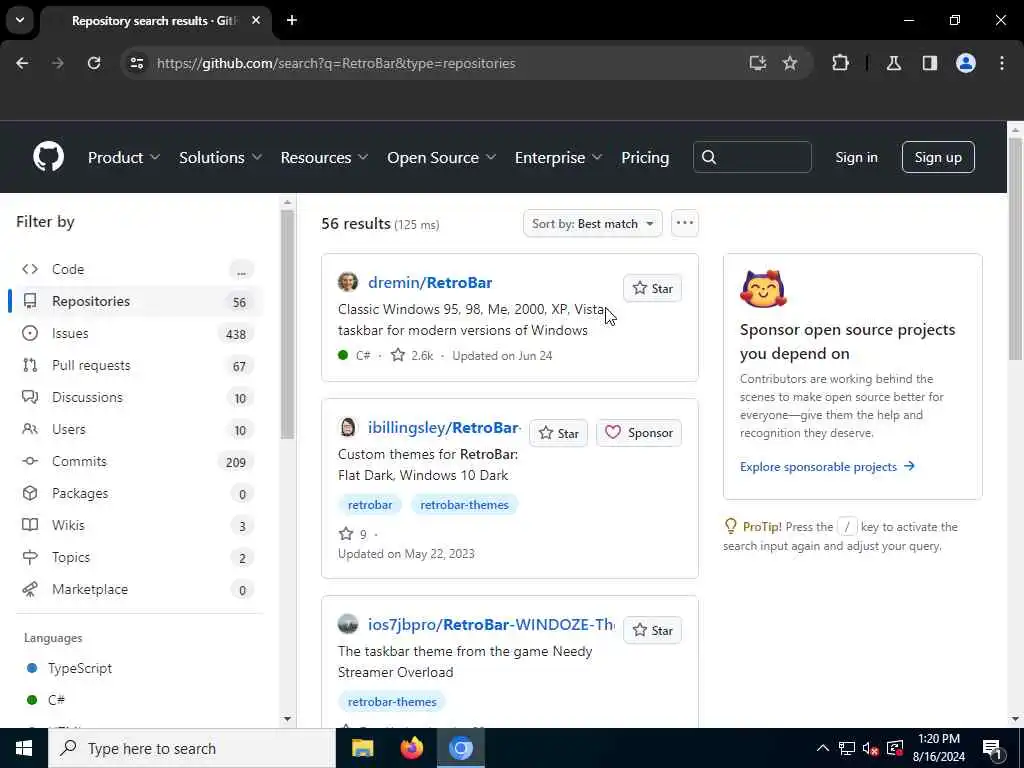Open the Chrome three-dot menu
This screenshot has height=768, width=1024.
[1002, 63]
